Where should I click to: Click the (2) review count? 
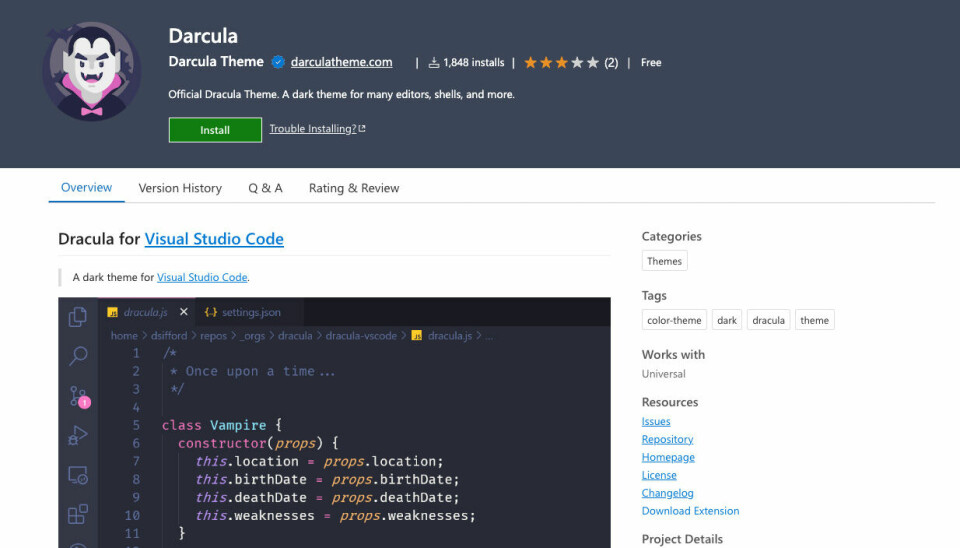611,62
